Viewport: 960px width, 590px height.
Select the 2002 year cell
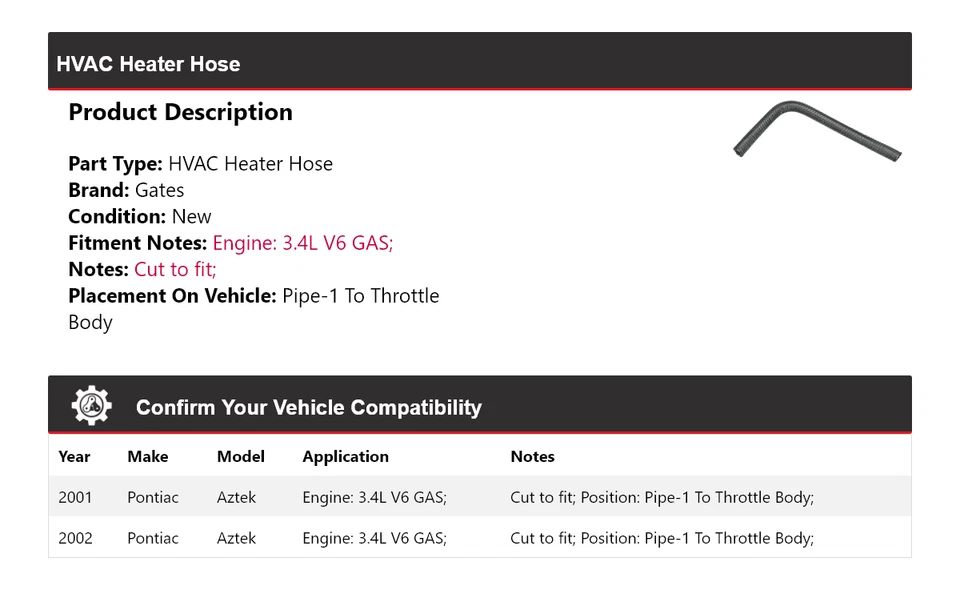tap(75, 538)
